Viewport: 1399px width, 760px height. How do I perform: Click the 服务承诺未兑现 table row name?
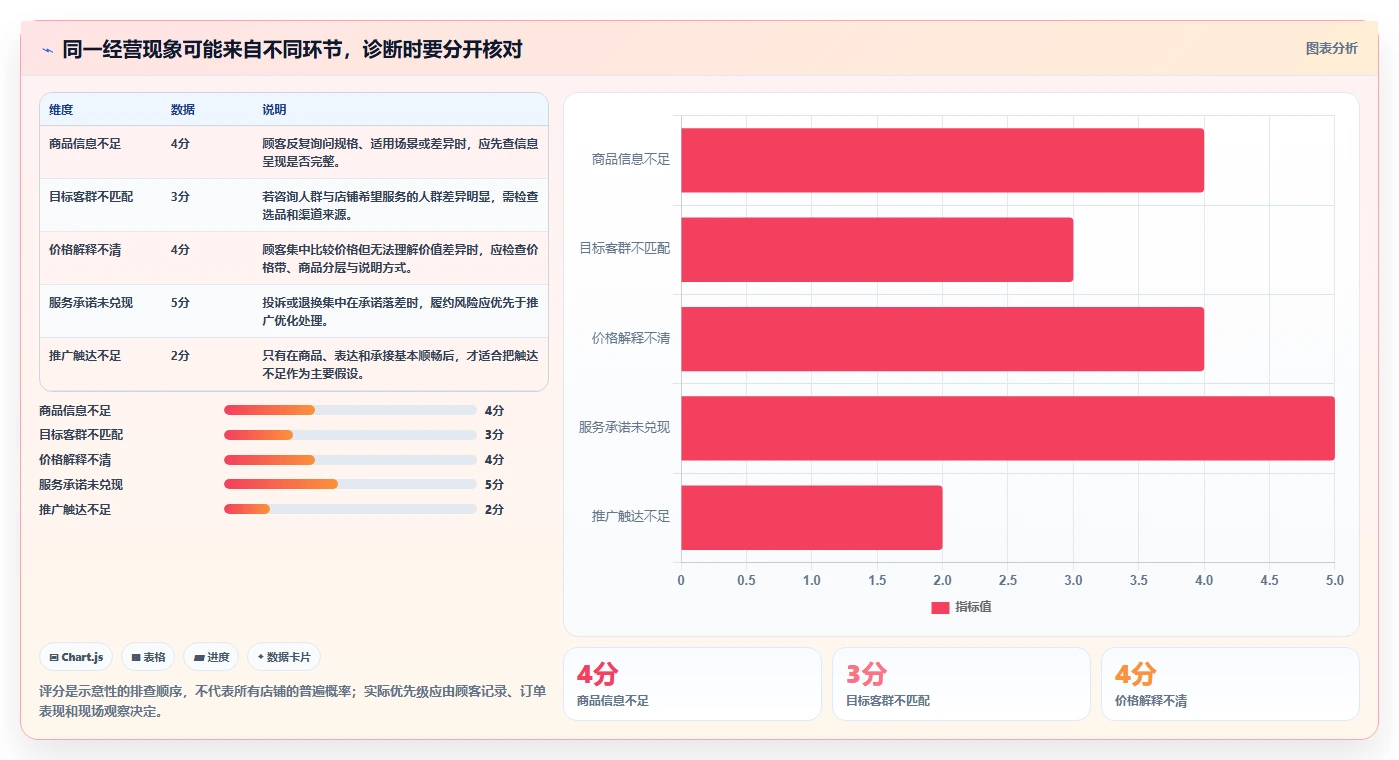coord(91,303)
